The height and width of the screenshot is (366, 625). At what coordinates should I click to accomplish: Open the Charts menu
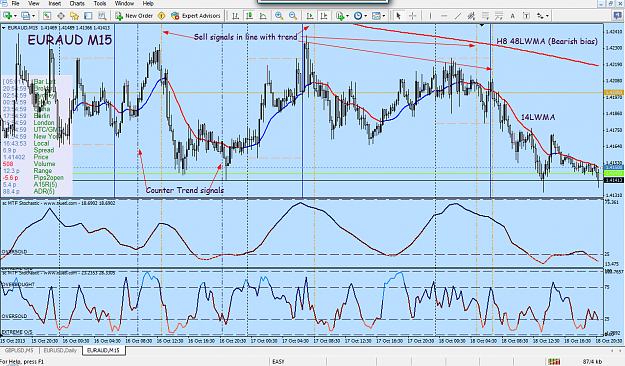(77, 4)
